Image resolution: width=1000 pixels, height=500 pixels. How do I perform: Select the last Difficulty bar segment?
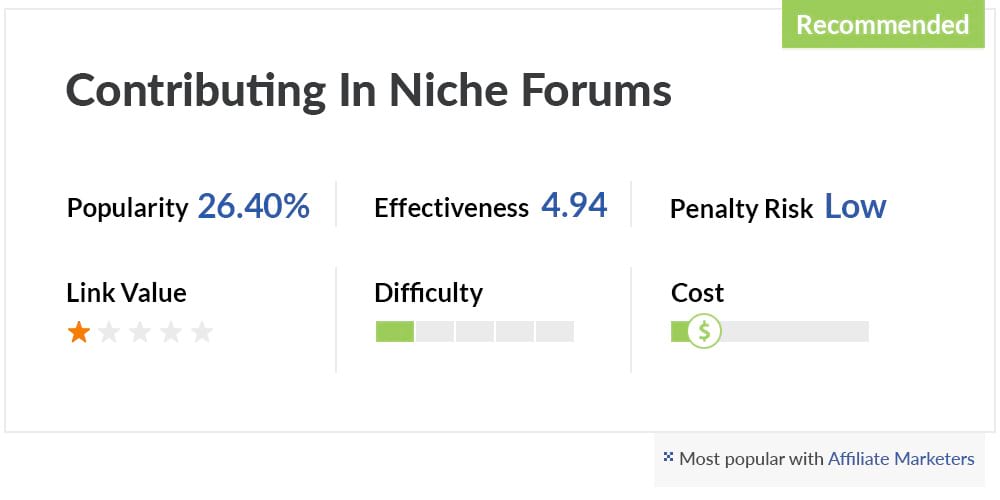point(555,332)
